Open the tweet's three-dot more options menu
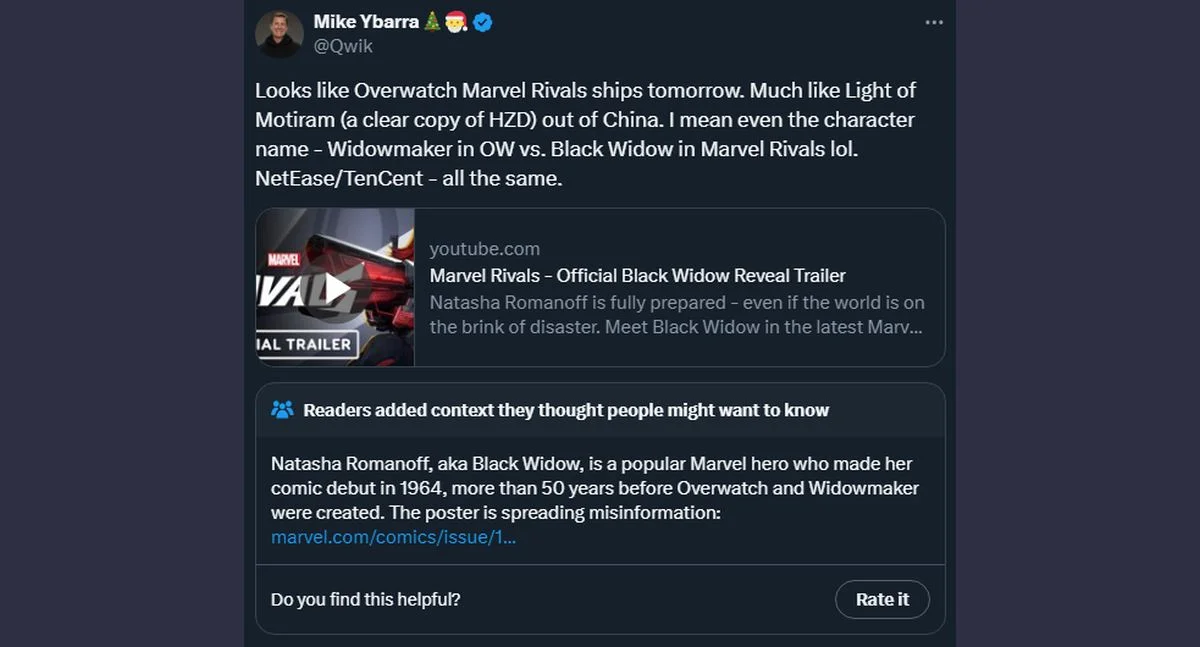The height and width of the screenshot is (647, 1200). [934, 22]
